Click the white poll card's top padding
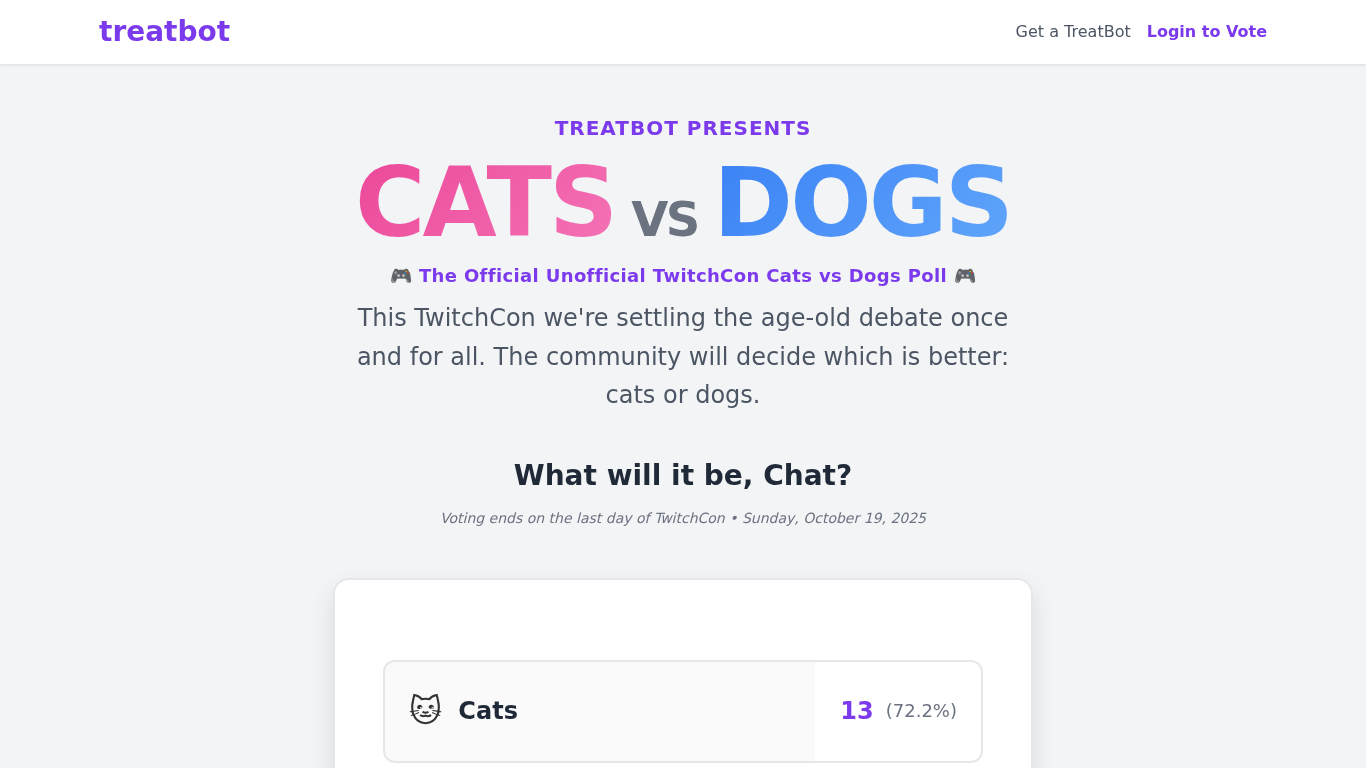Image resolution: width=1366 pixels, height=768 pixels. point(683,618)
